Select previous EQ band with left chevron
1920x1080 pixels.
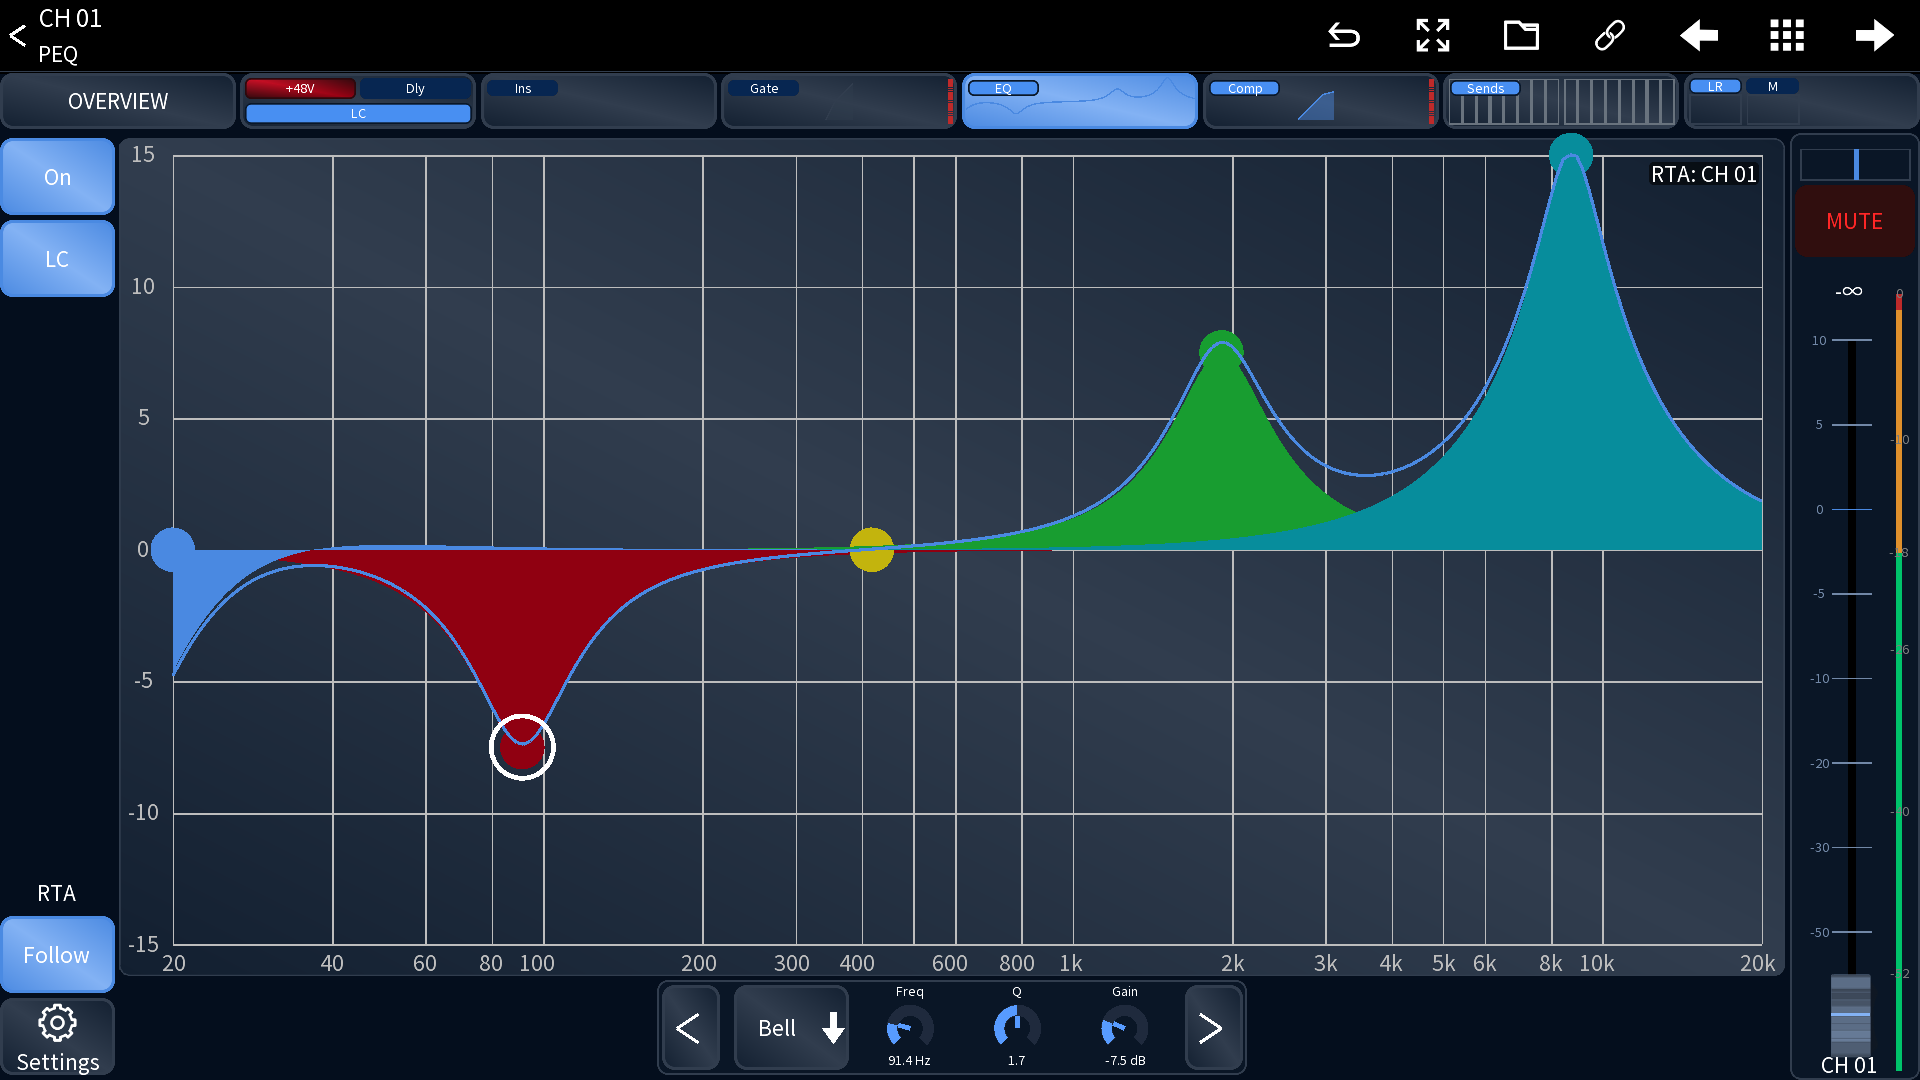point(688,1028)
